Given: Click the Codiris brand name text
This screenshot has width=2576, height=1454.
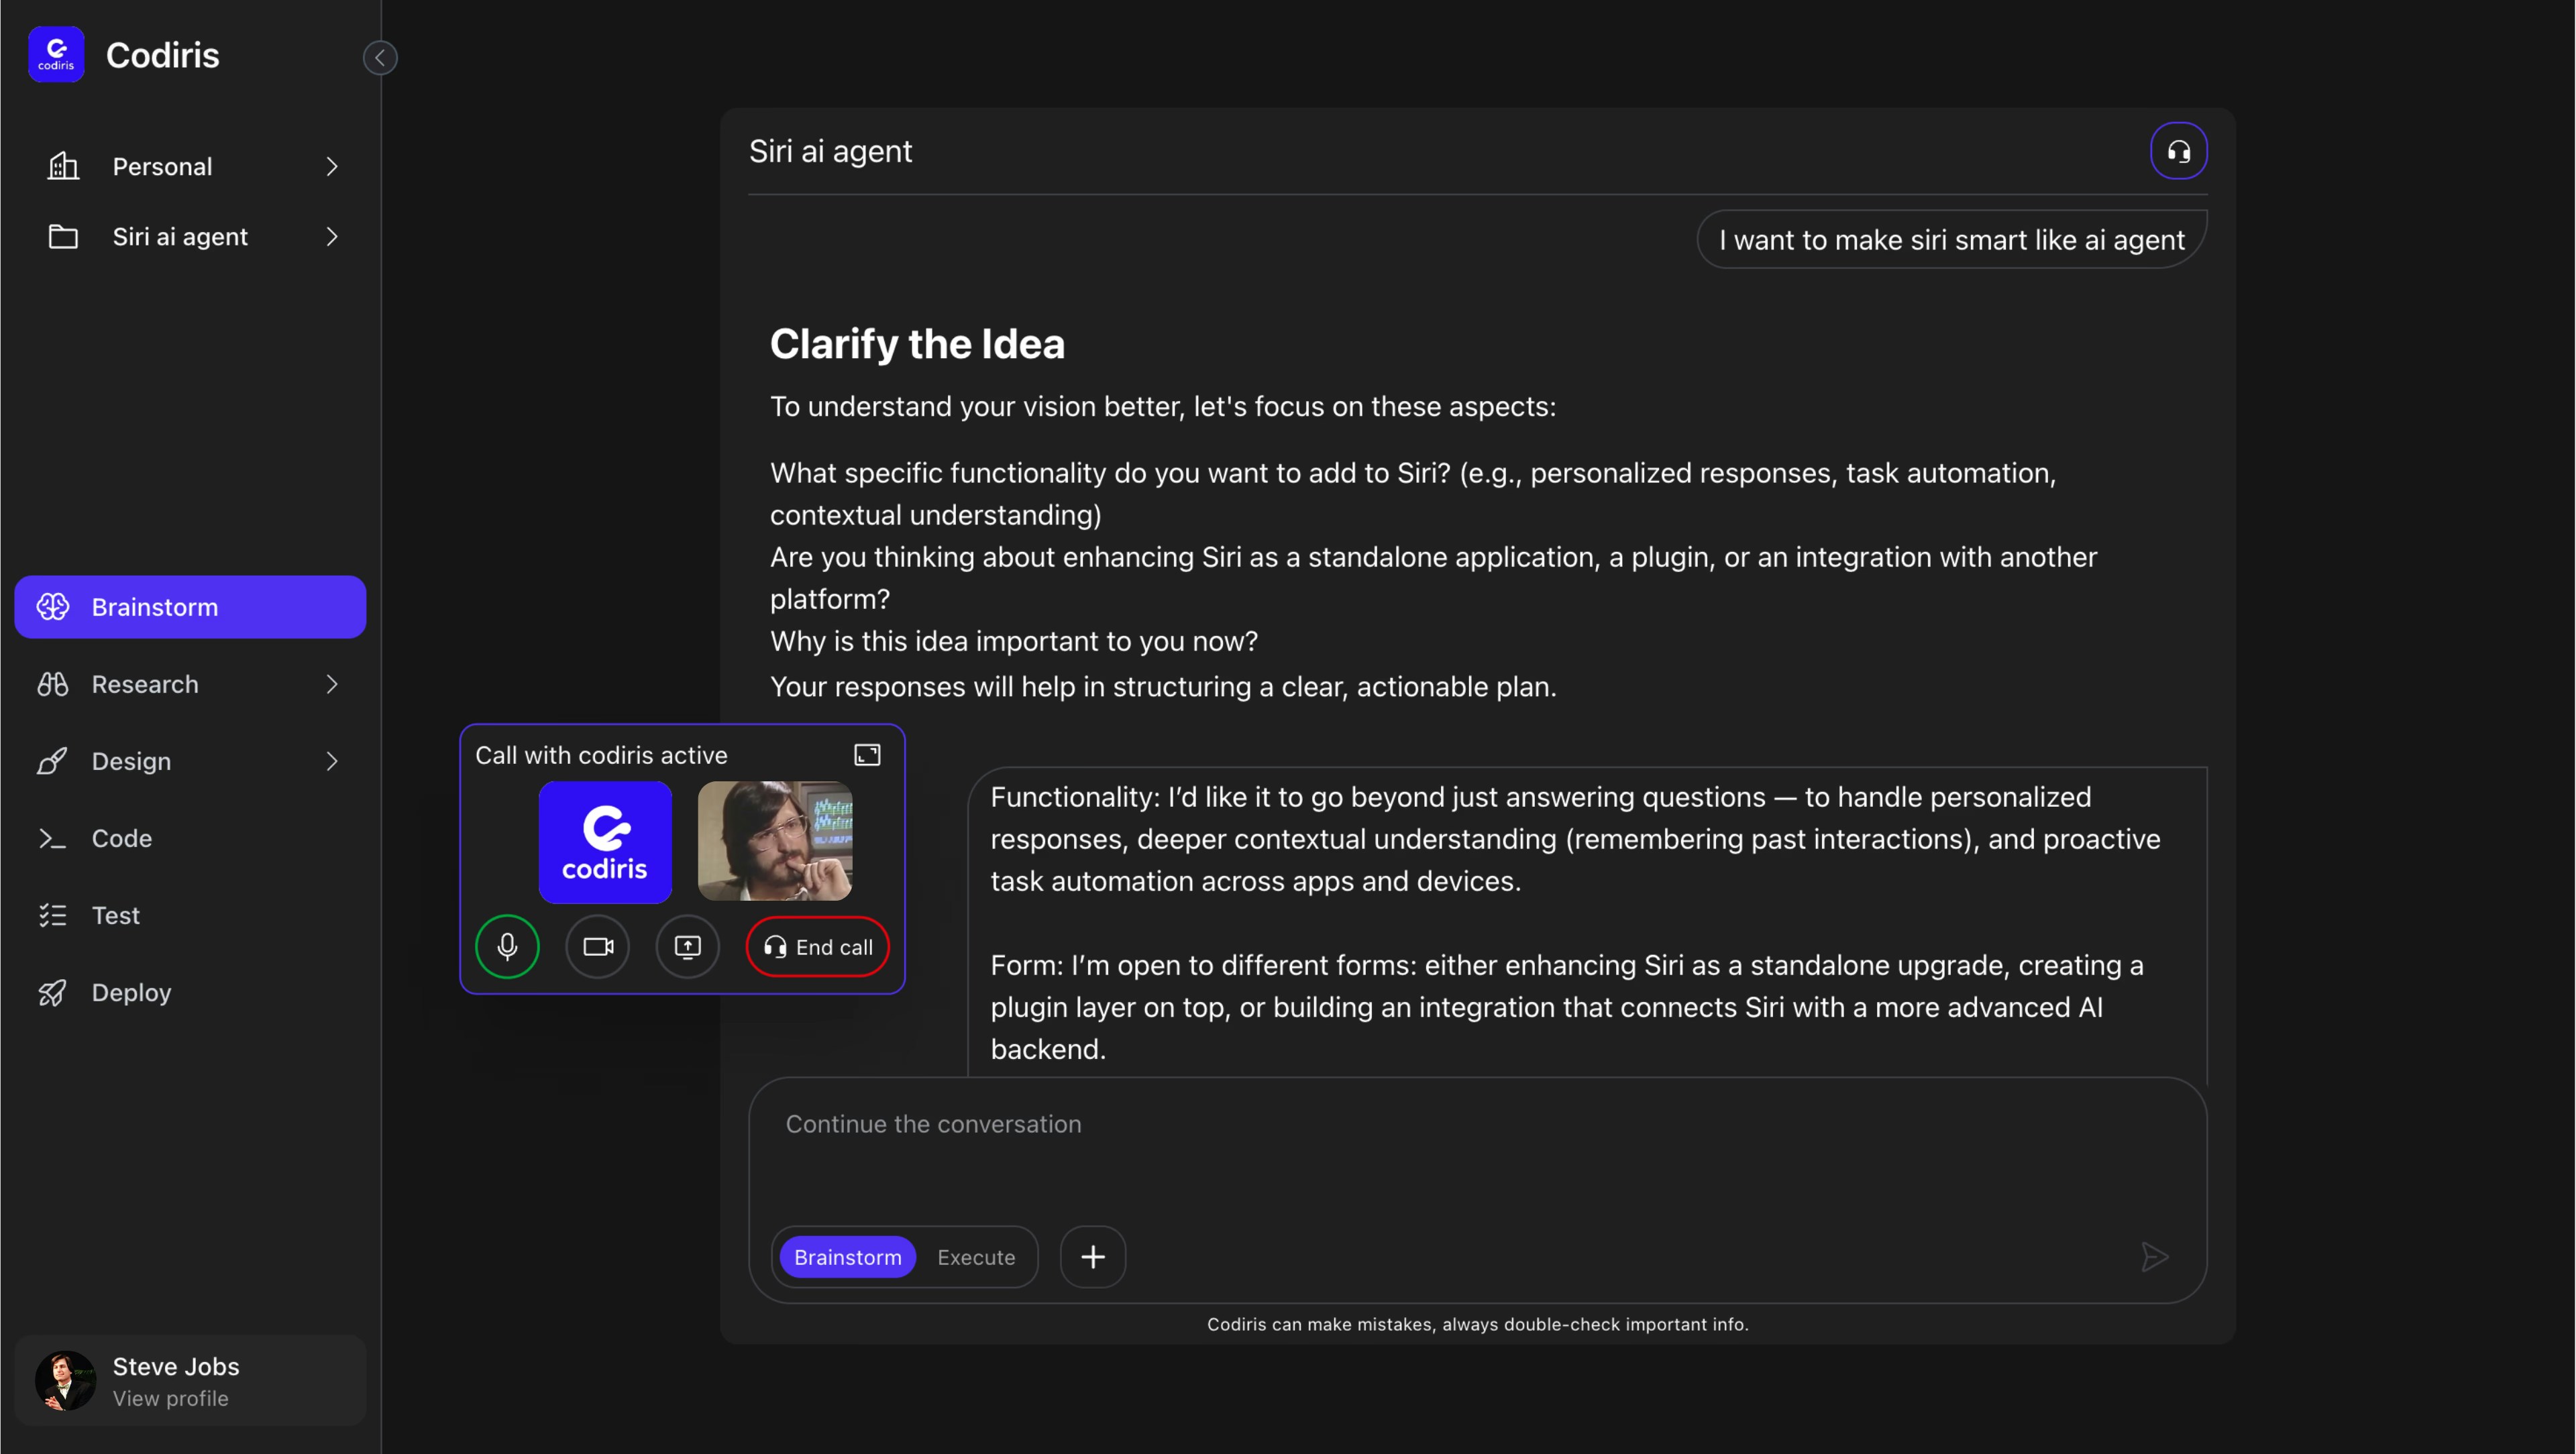Looking at the screenshot, I should (x=162, y=55).
